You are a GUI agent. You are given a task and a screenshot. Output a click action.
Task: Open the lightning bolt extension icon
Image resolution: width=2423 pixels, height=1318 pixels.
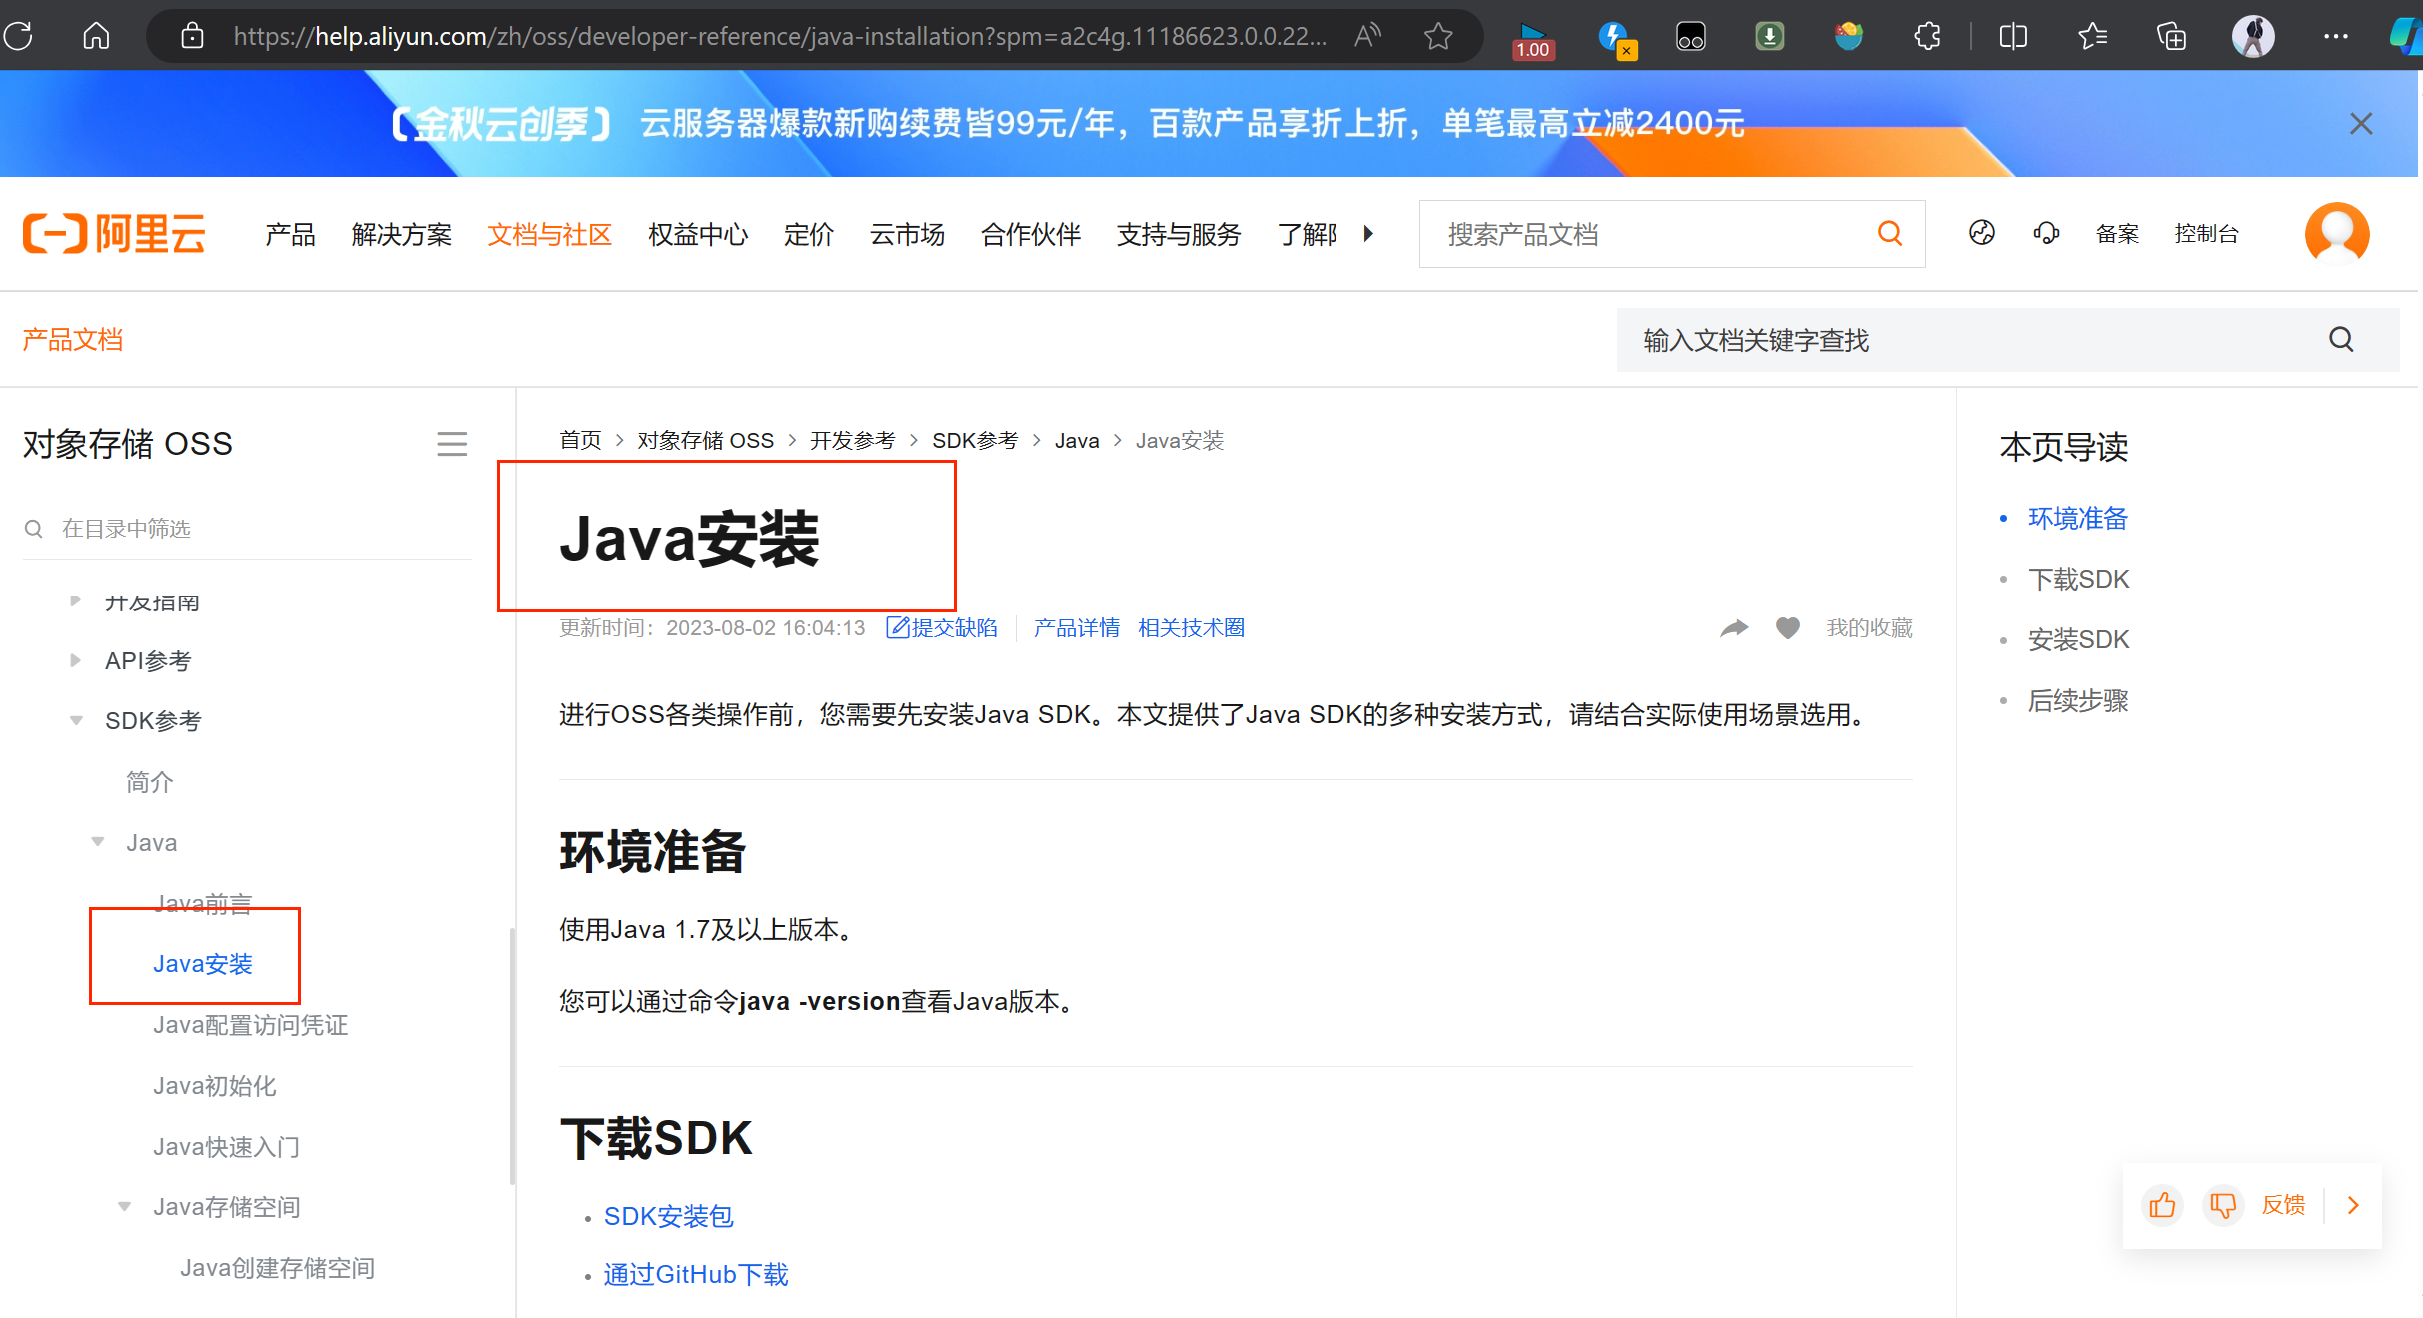click(x=1615, y=39)
